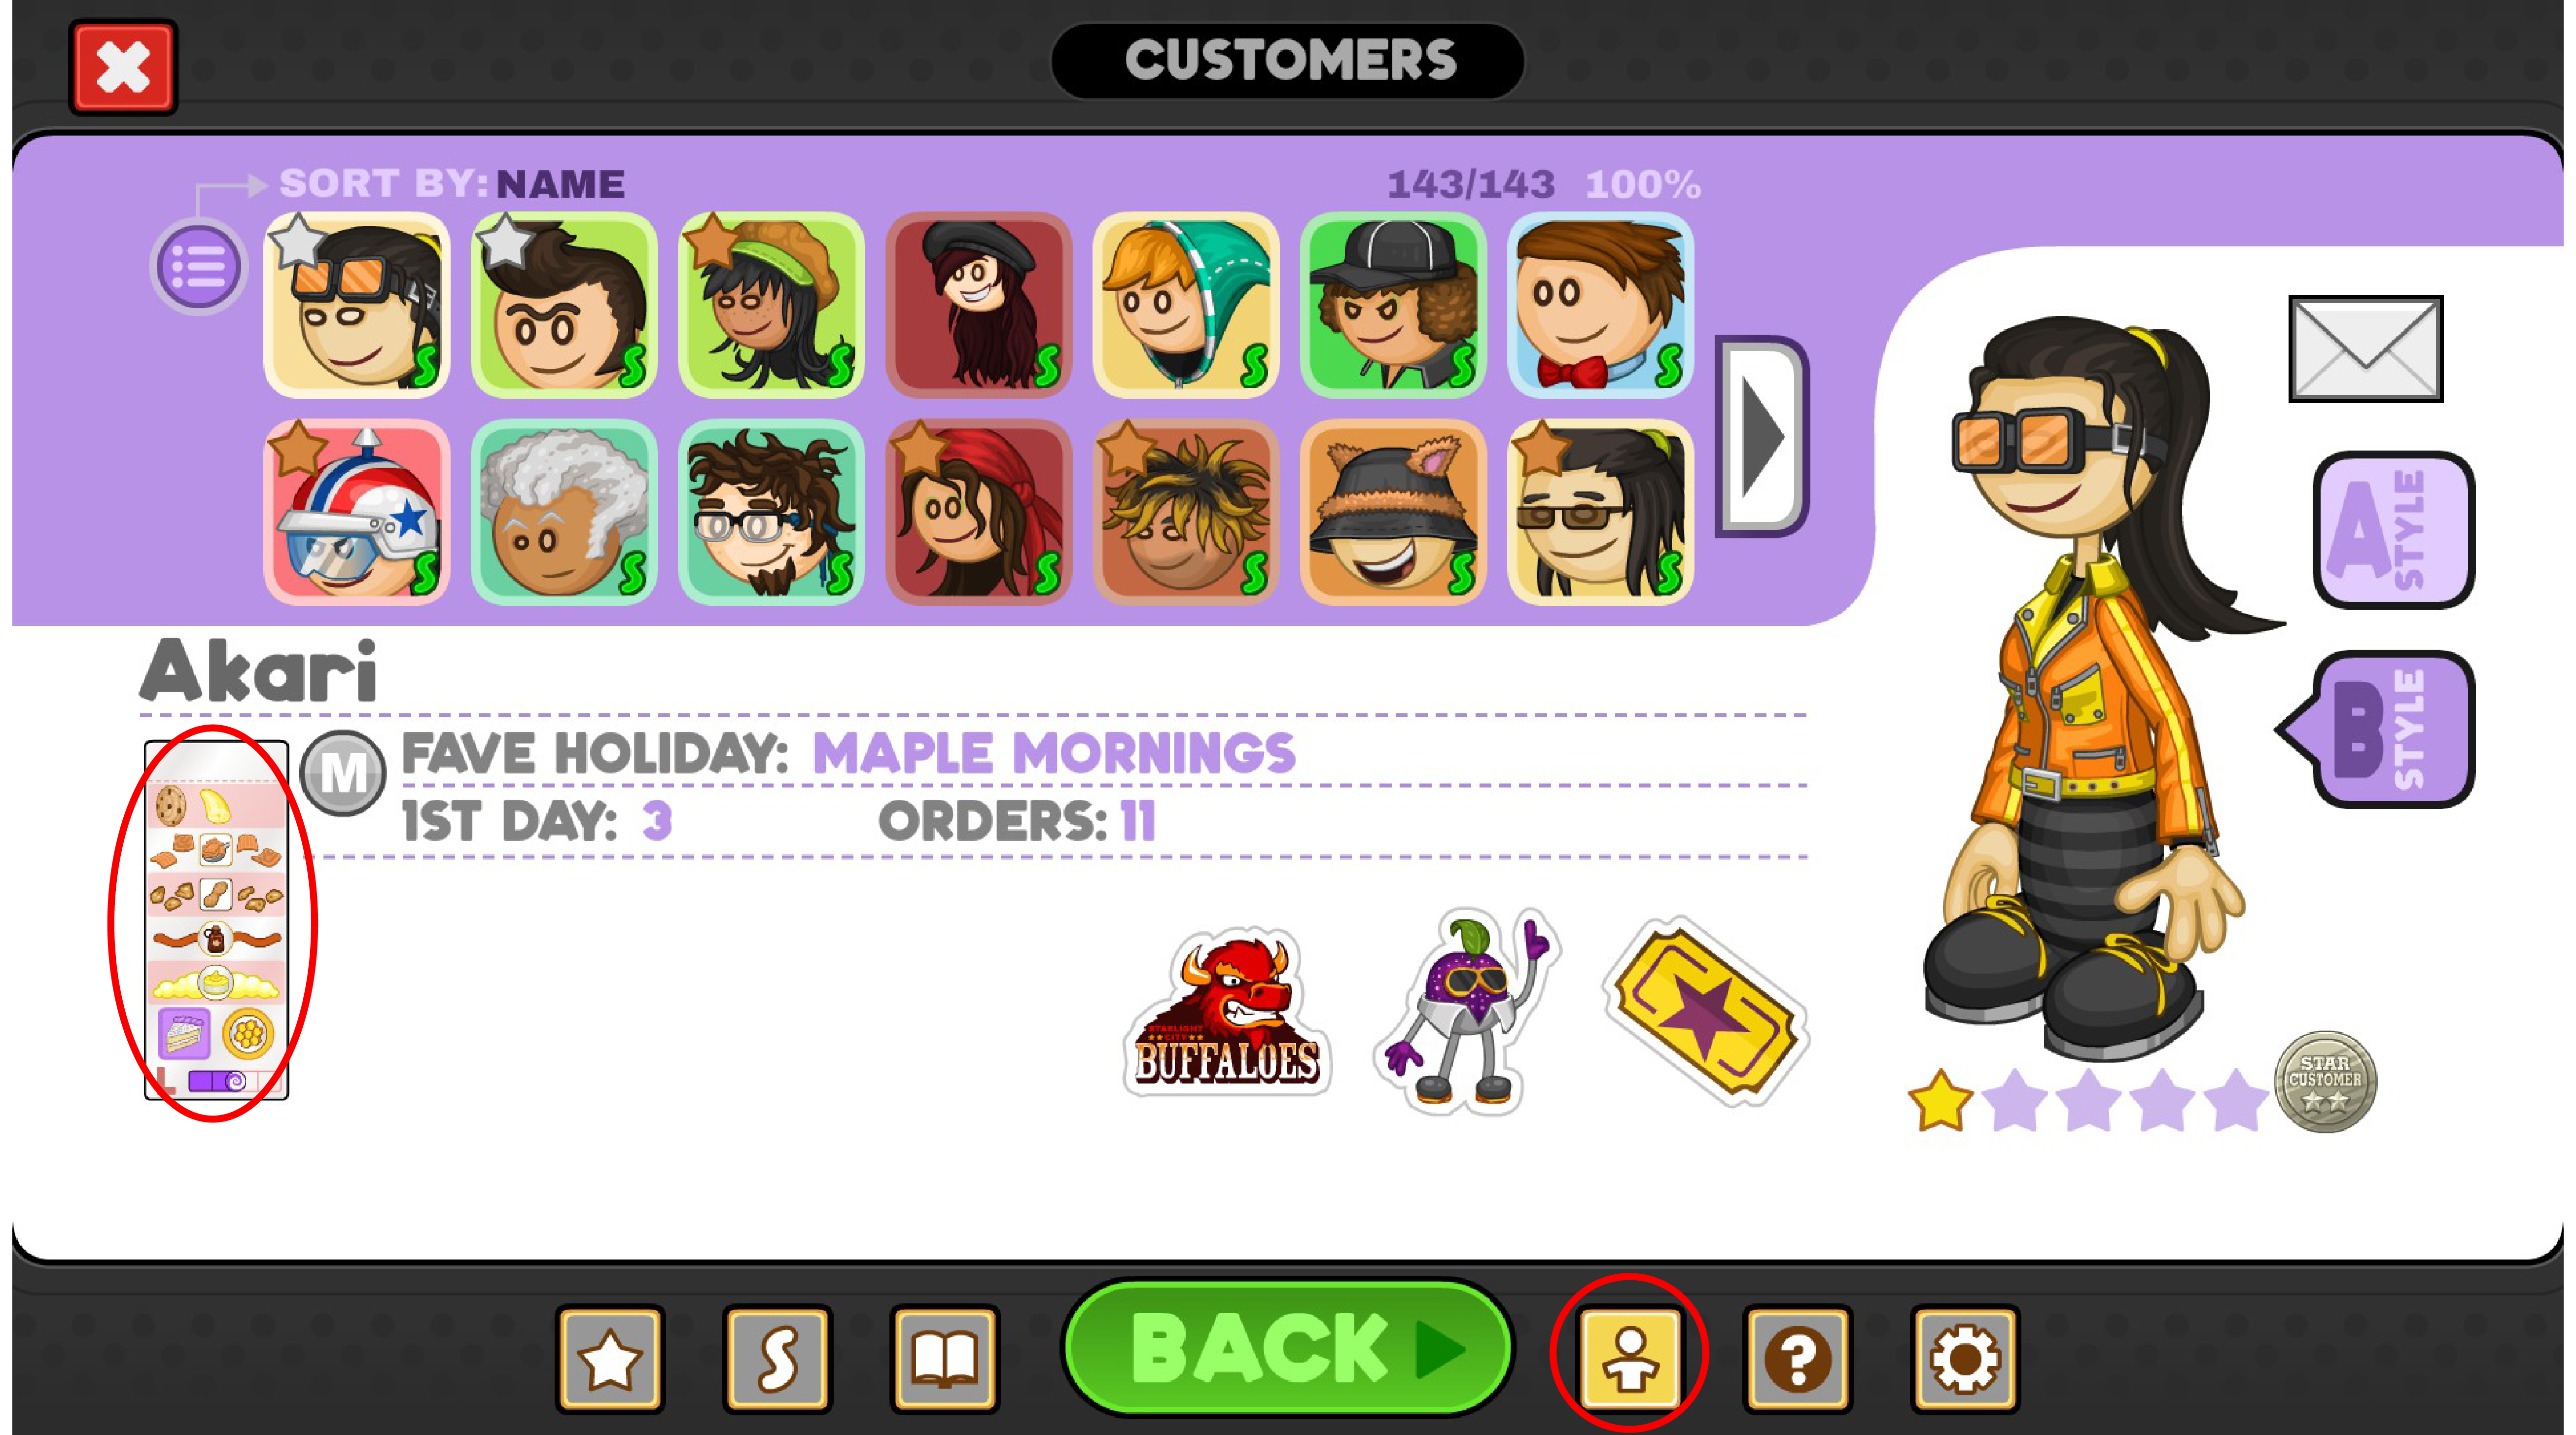Open the cookbook icon
This screenshot has height=1435, width=2576.
(x=945, y=1359)
